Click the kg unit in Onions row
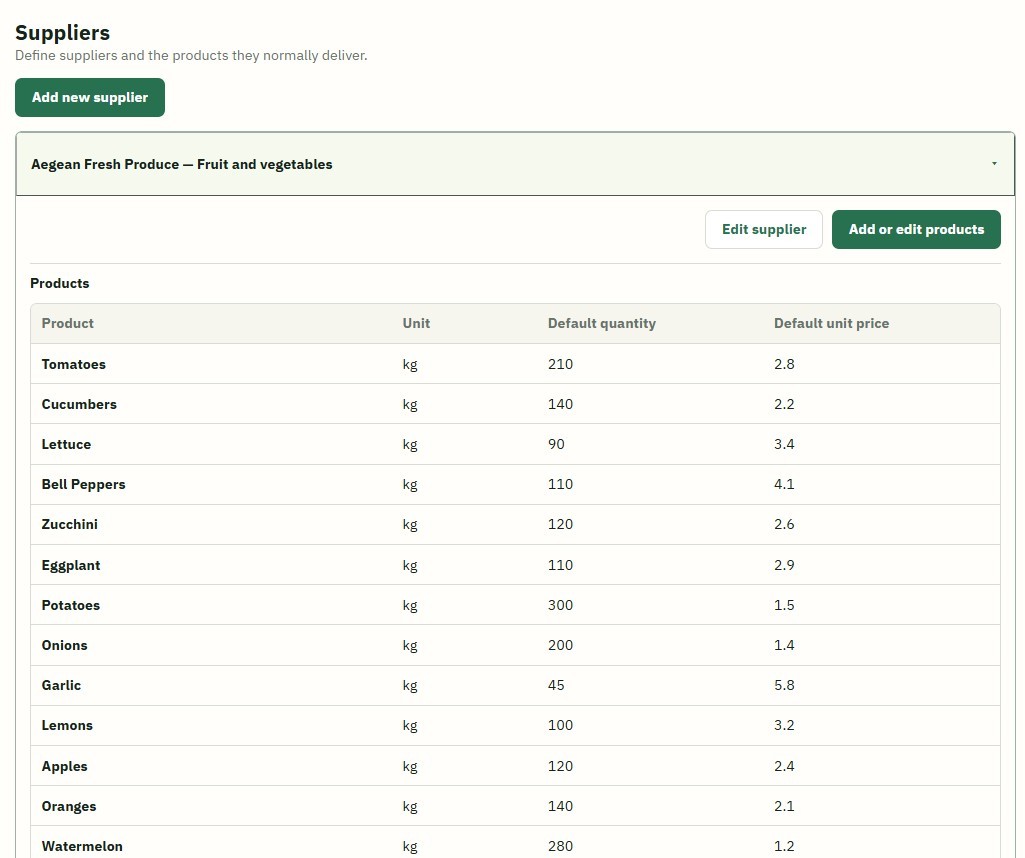The width and height of the screenshot is (1025, 858). [x=410, y=646]
